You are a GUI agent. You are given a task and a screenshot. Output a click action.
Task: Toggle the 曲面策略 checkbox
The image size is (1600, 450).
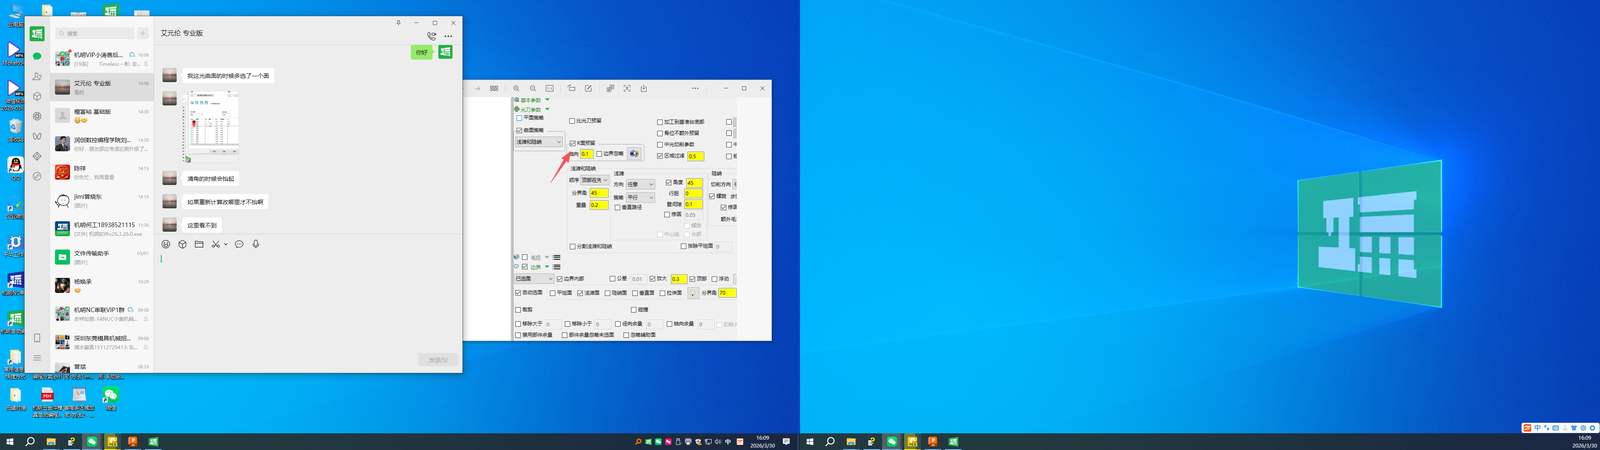(519, 130)
